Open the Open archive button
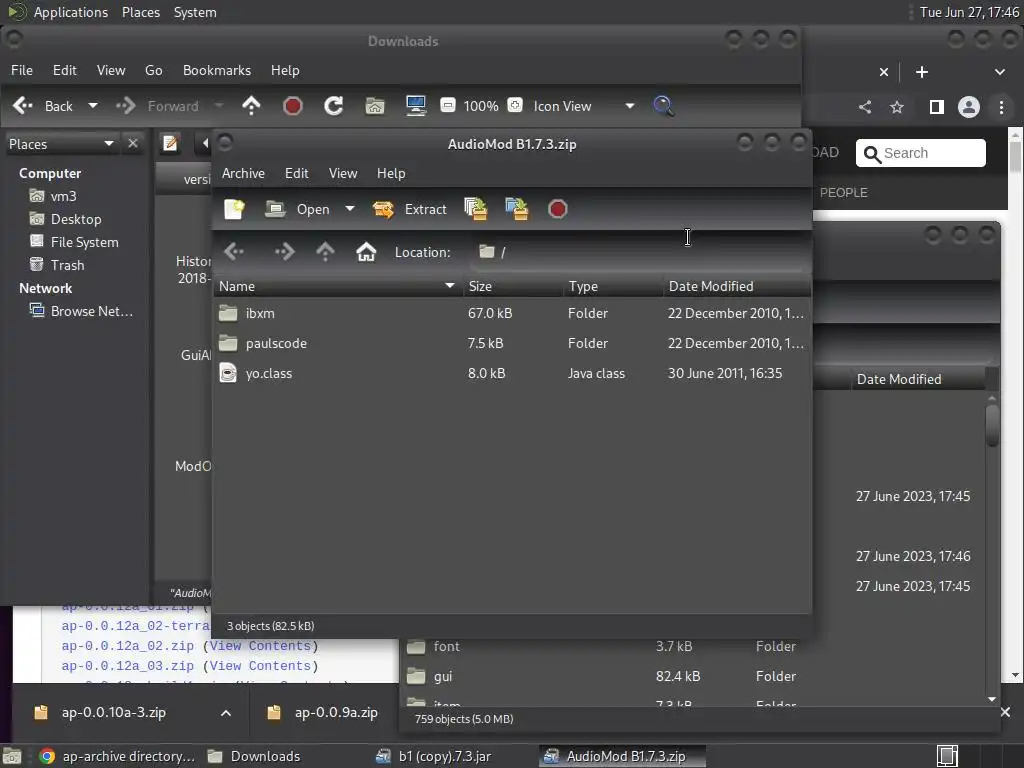Viewport: 1024px width, 768px height. pyautogui.click(x=297, y=209)
